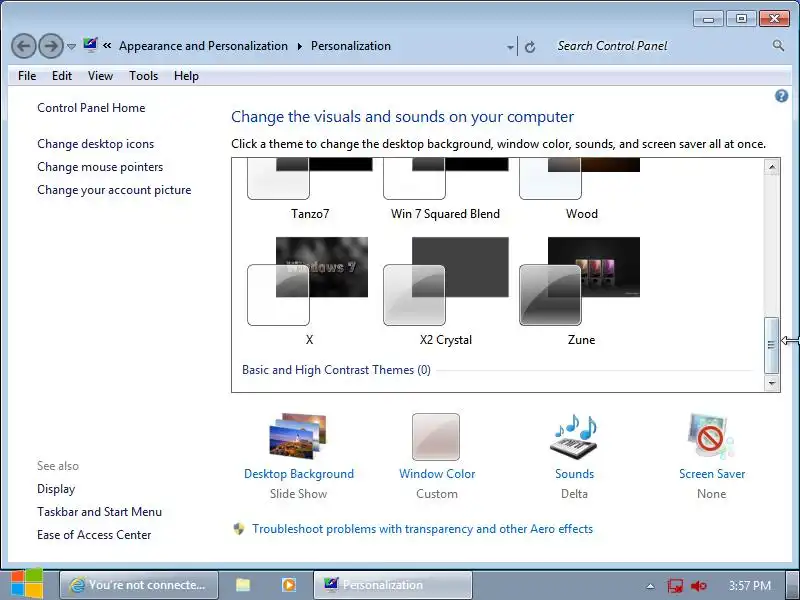Click the Screen Saver link
The width and height of the screenshot is (800, 600).
(712, 474)
